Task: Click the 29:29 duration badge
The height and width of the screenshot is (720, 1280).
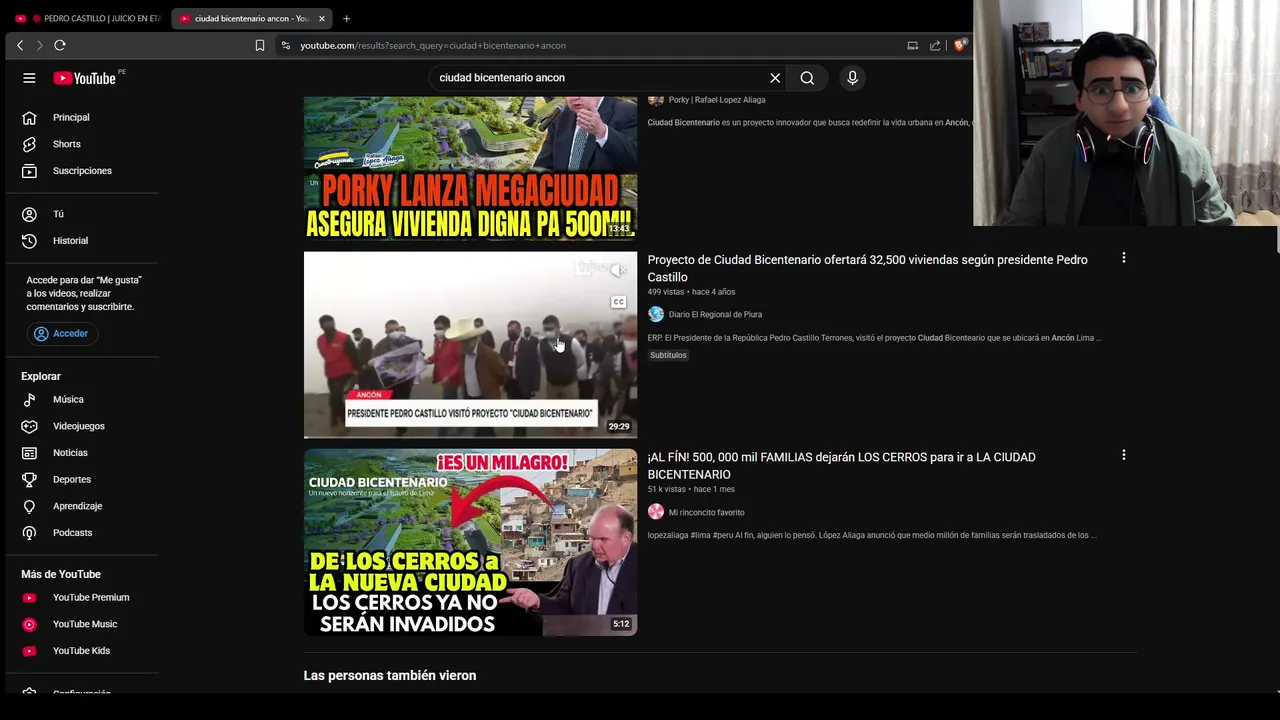Action: (x=619, y=426)
